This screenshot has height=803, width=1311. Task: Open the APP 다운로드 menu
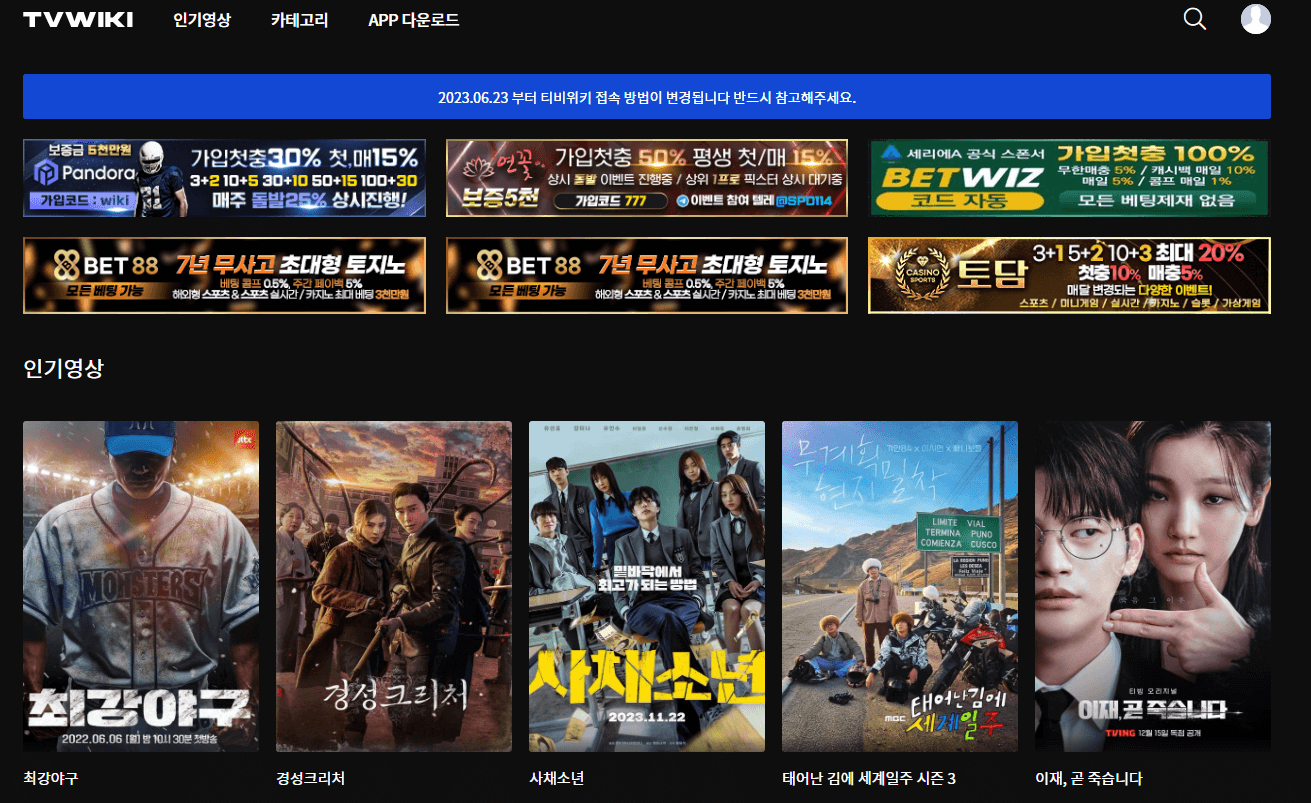(414, 20)
